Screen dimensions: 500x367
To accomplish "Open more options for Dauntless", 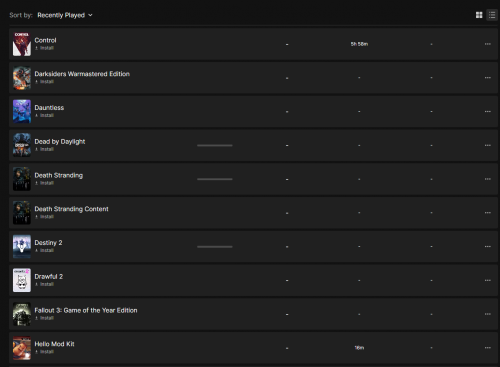I will click(488, 111).
